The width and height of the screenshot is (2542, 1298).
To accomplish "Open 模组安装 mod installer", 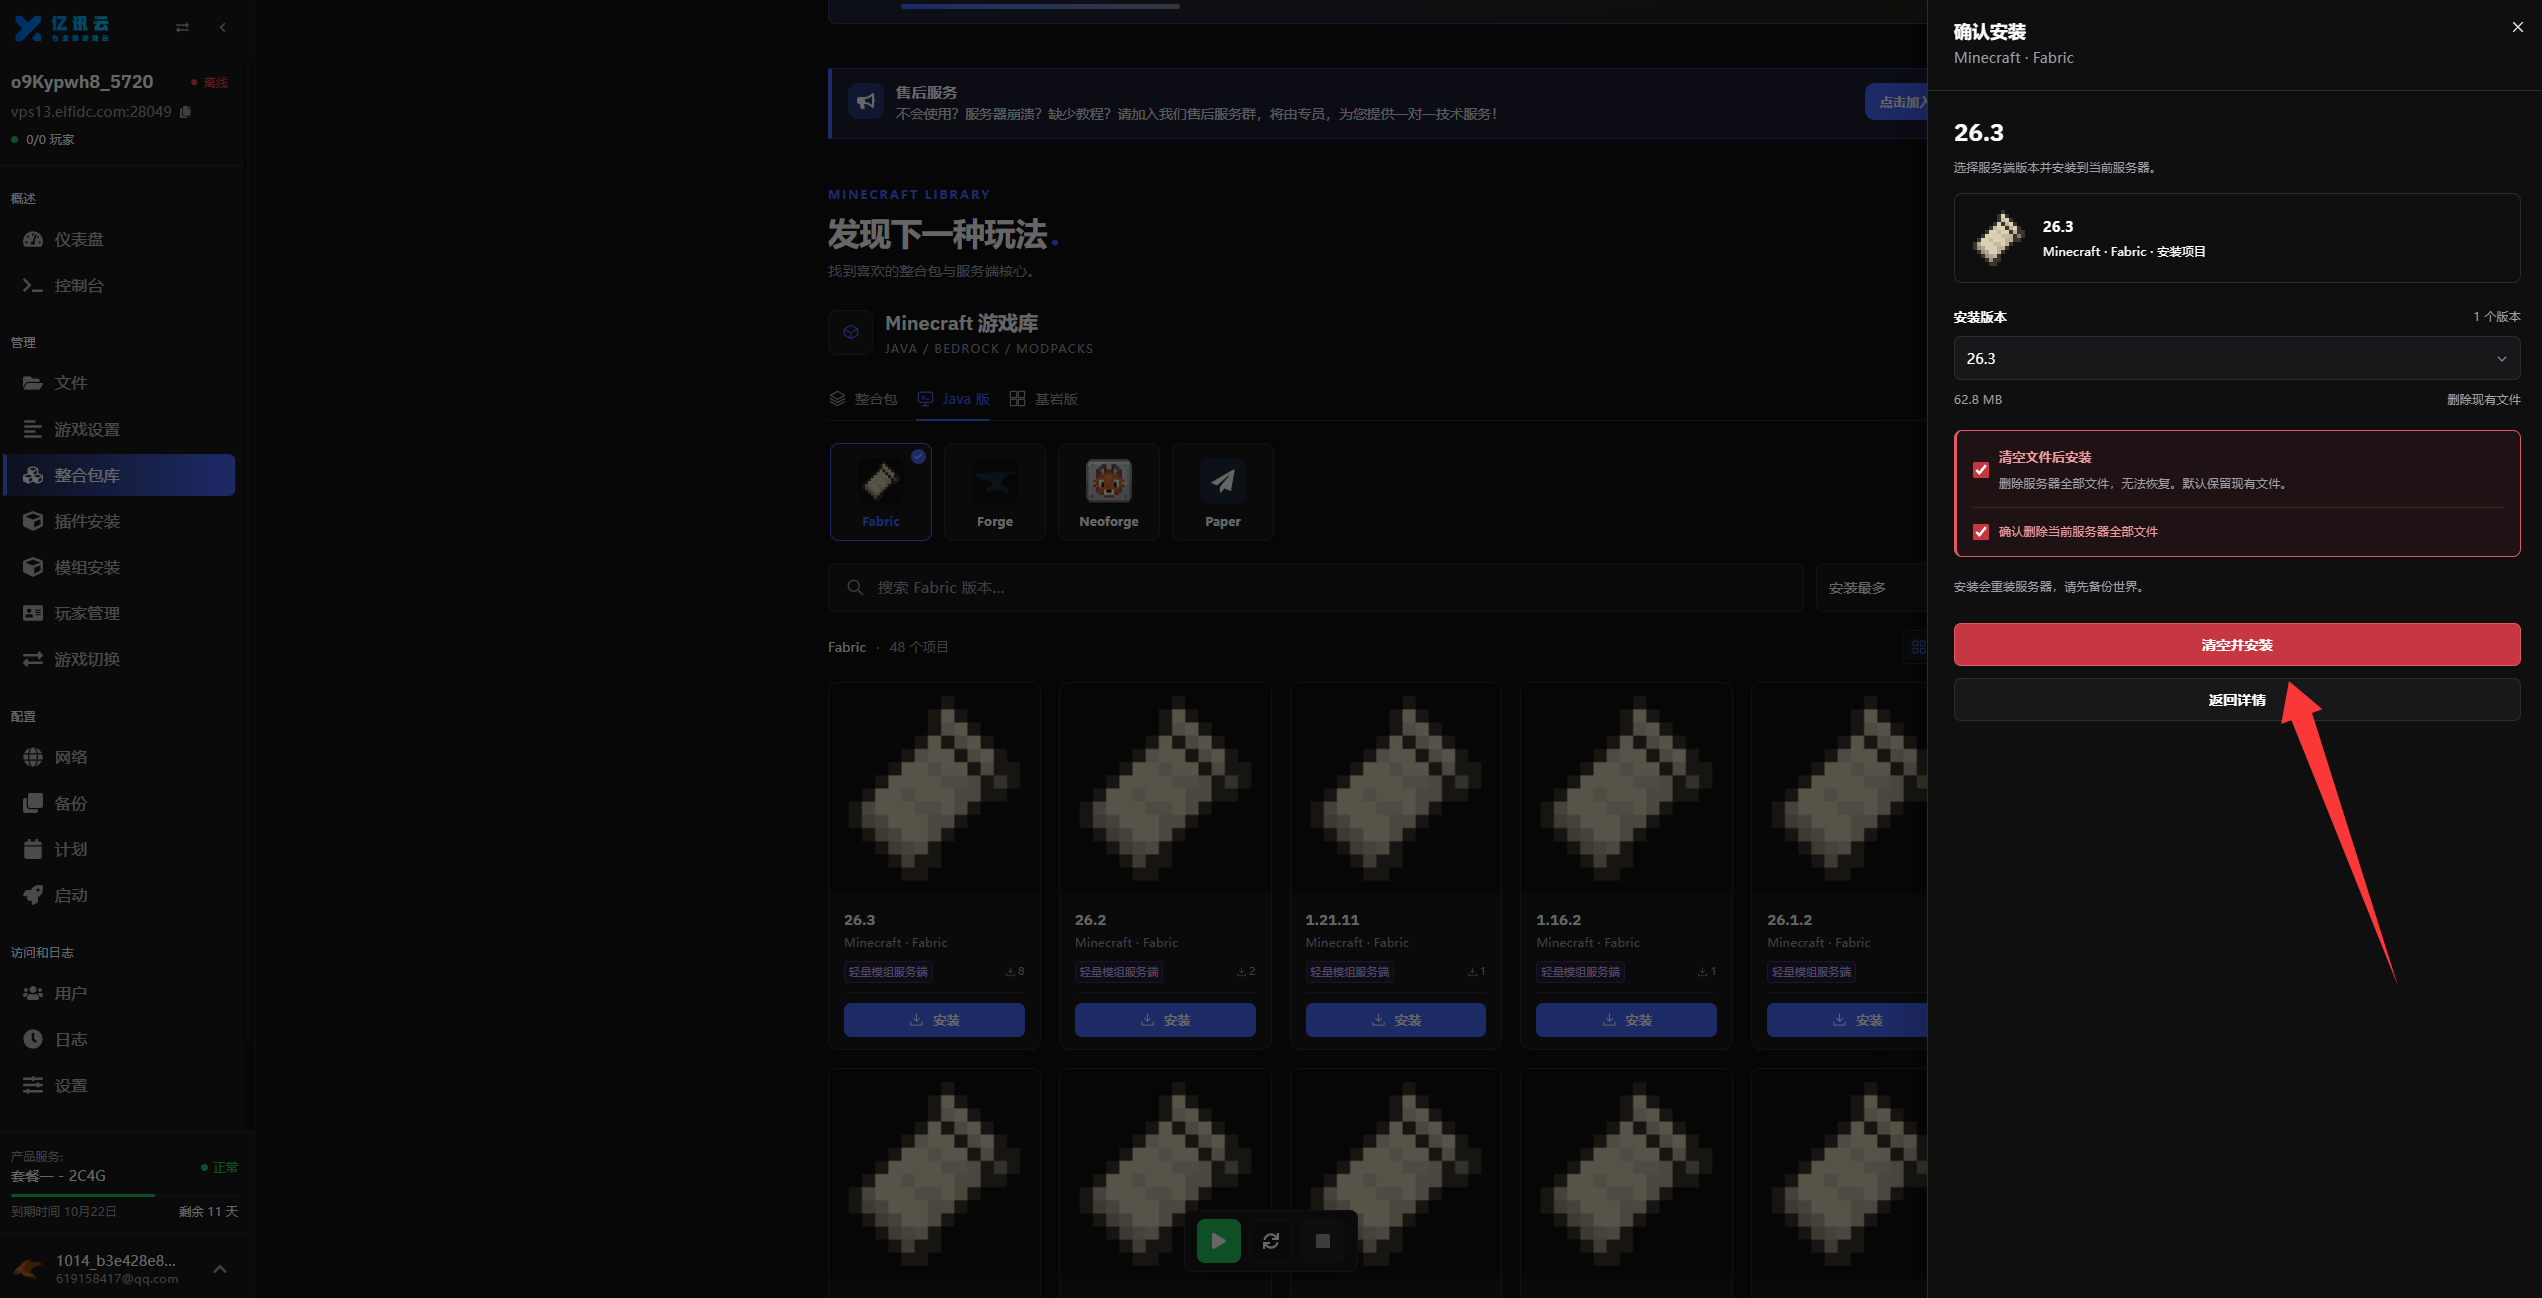I will (120, 567).
